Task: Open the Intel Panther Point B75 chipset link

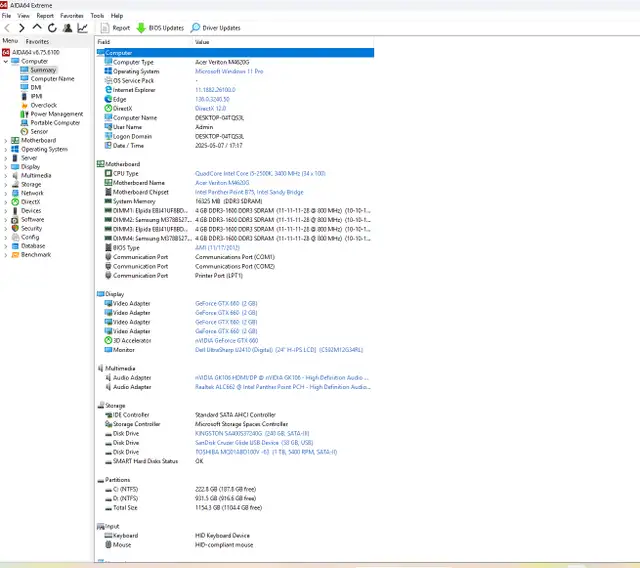Action: (x=249, y=192)
